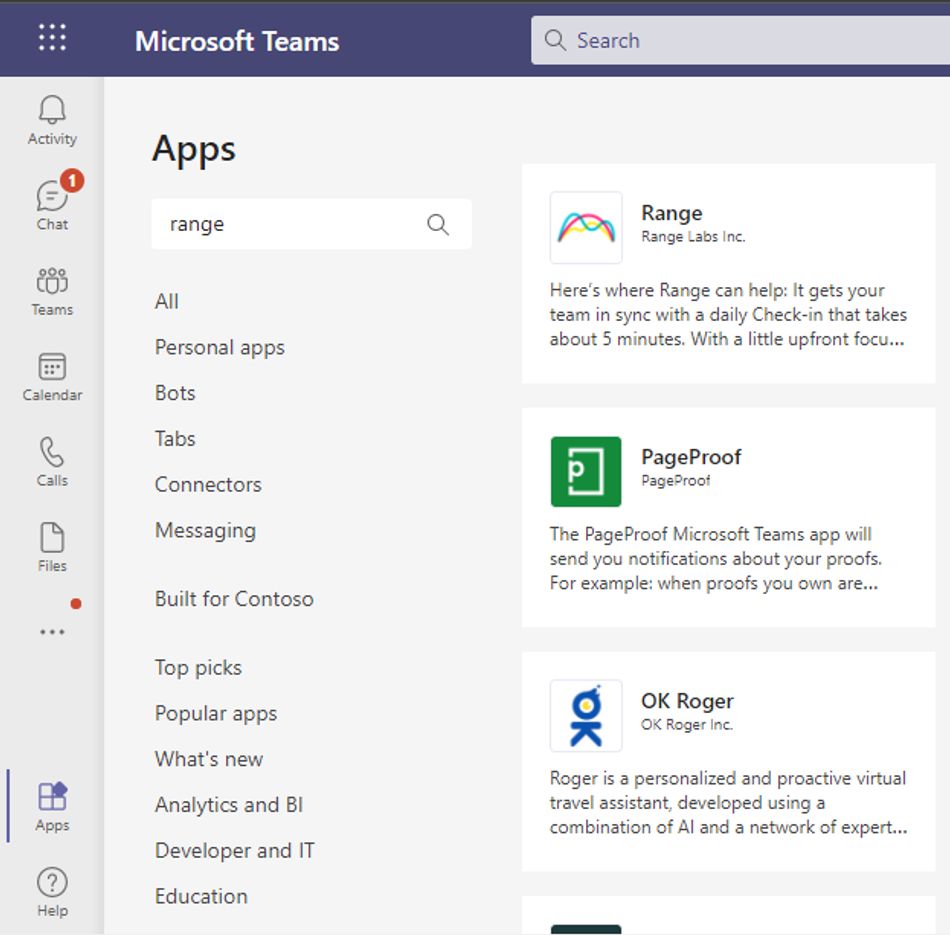Screen dimensions: 950x935
Task: Open the Activity bell icon
Action: click(52, 120)
